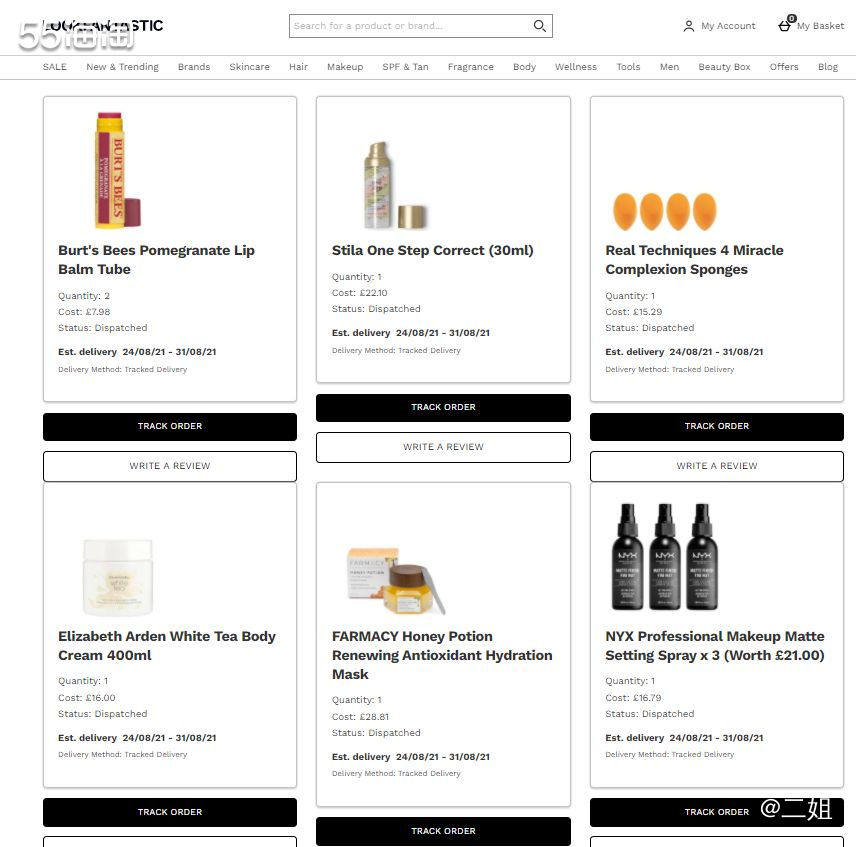Click the Burt's Bees lip balm image
Viewport: 856px width, 847px height.
coord(118,170)
